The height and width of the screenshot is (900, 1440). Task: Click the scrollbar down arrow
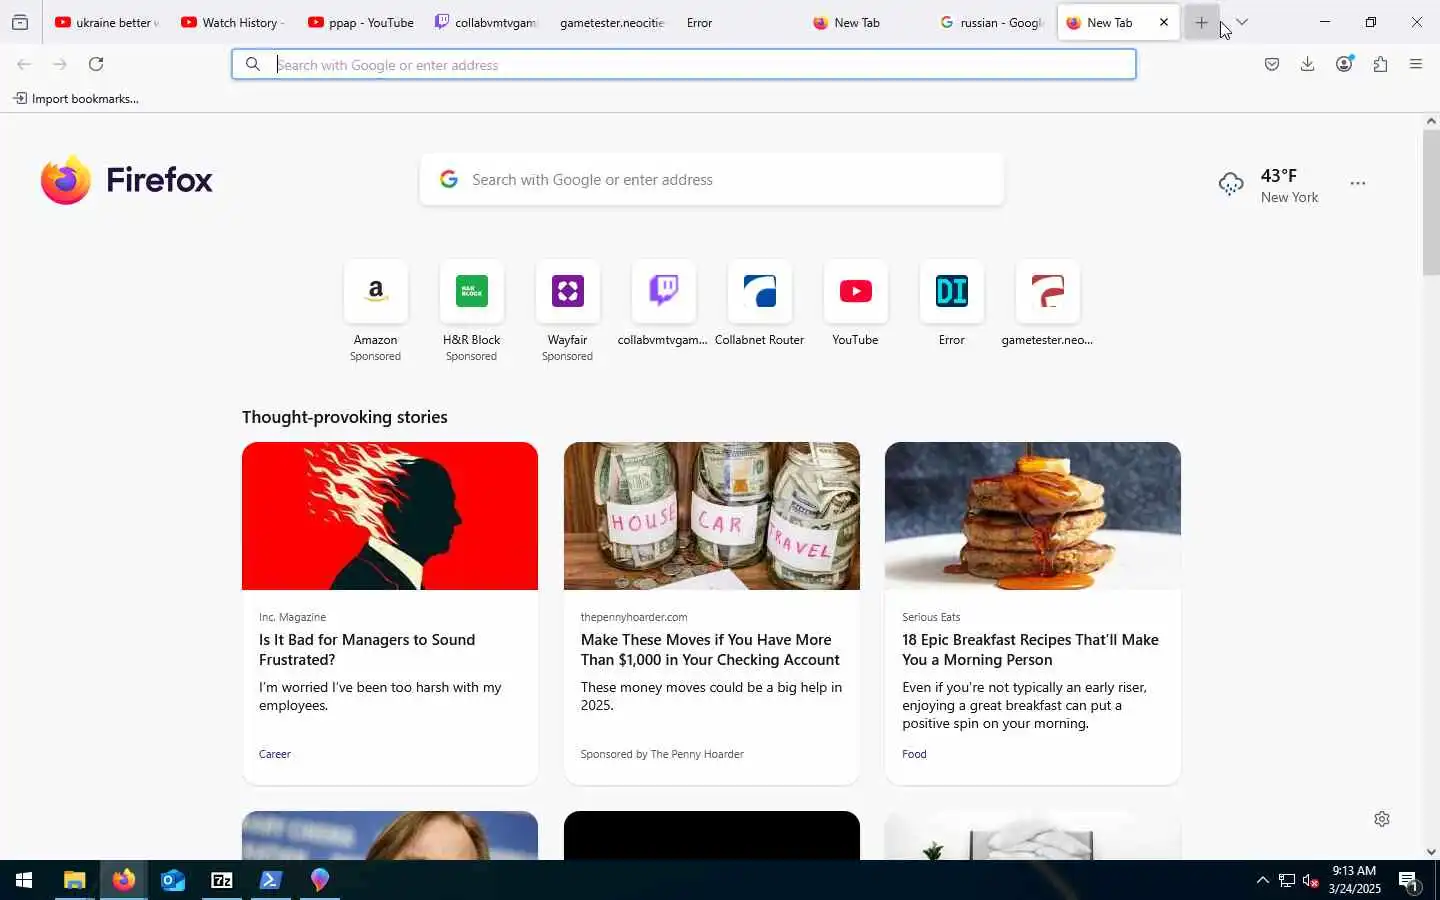click(x=1431, y=852)
